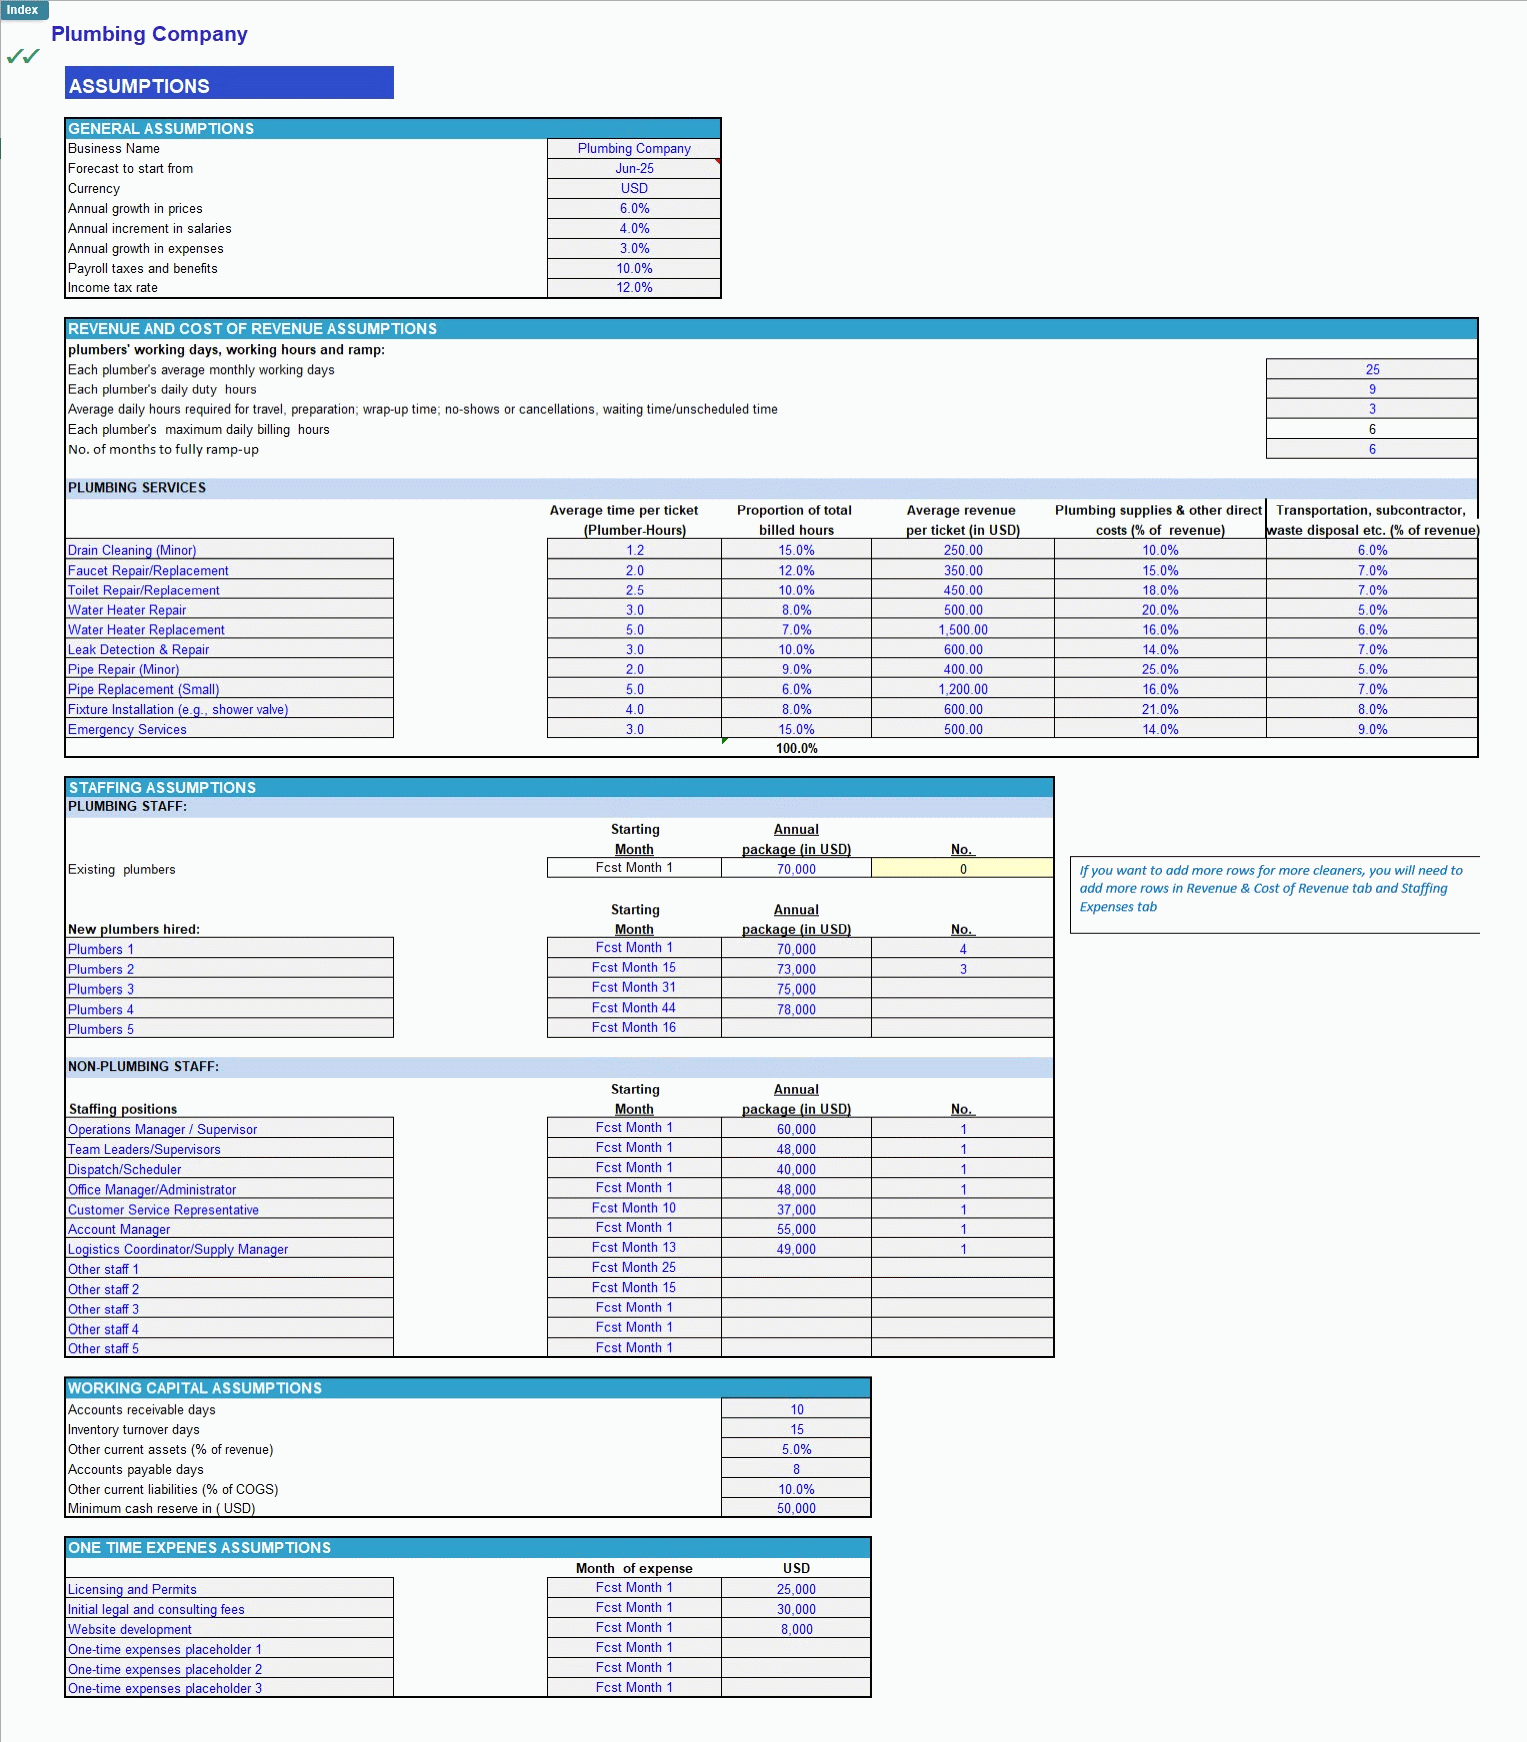Select the Other staff 5 row label

coord(229,1348)
